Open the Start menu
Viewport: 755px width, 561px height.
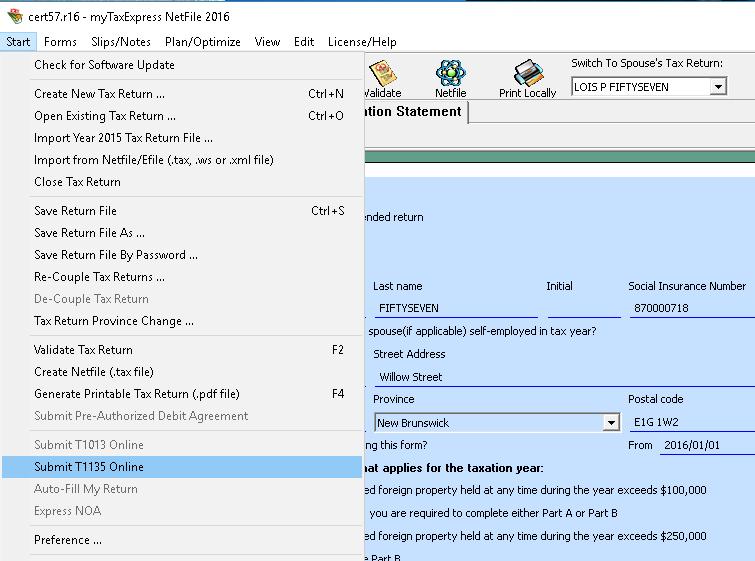[x=18, y=42]
